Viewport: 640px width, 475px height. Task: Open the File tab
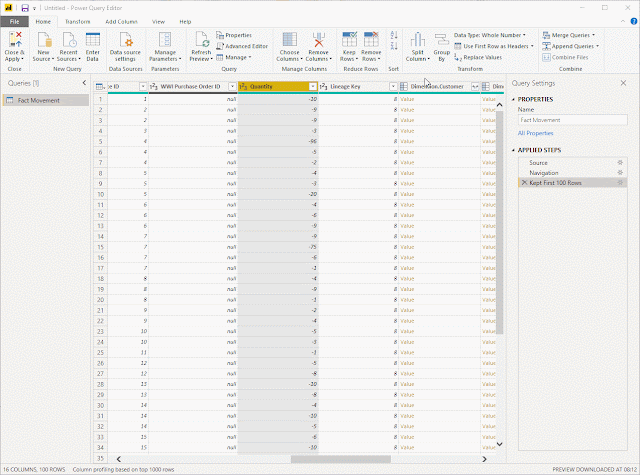(x=14, y=22)
